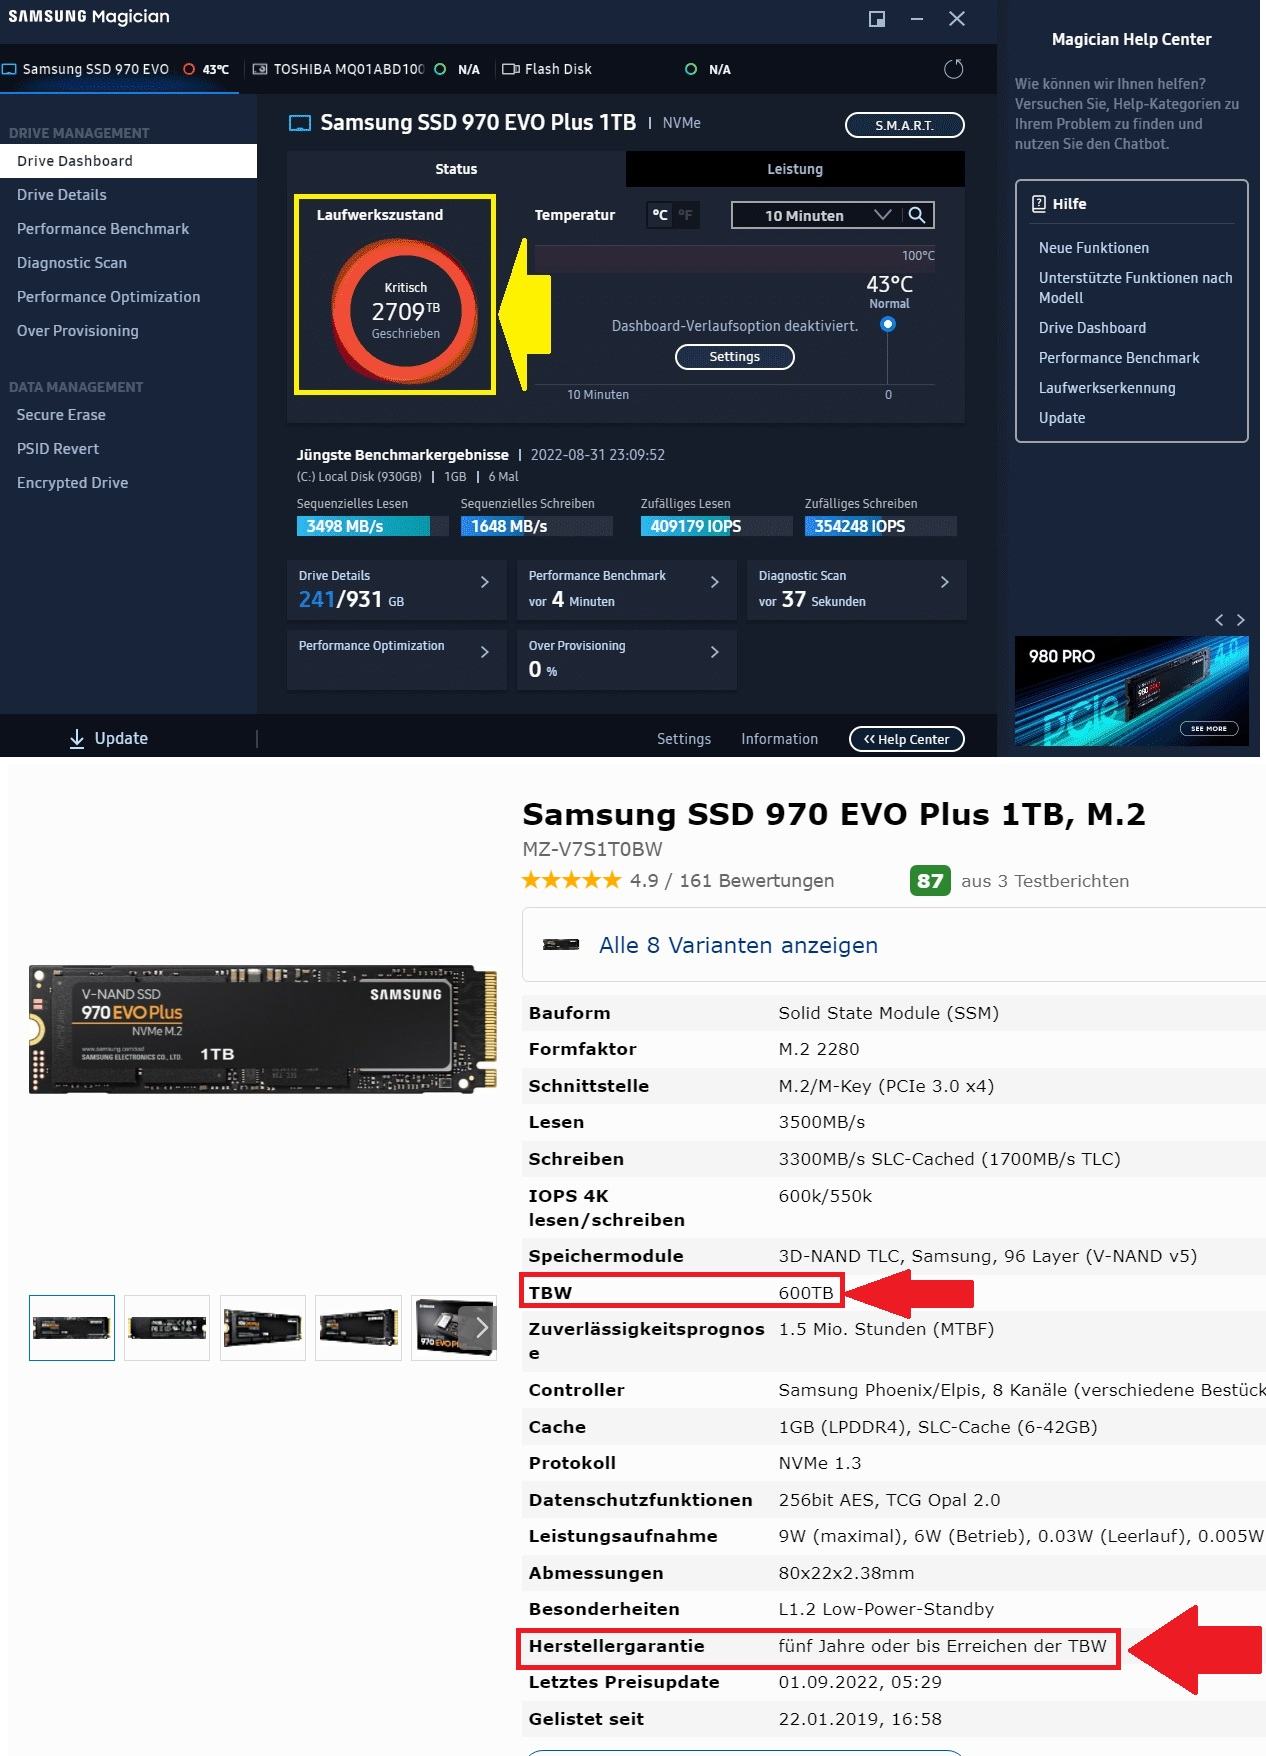Screen dimensions: 1266x1756
Task: Open Alle 8 Varianten anzeigen link
Action: pos(738,945)
